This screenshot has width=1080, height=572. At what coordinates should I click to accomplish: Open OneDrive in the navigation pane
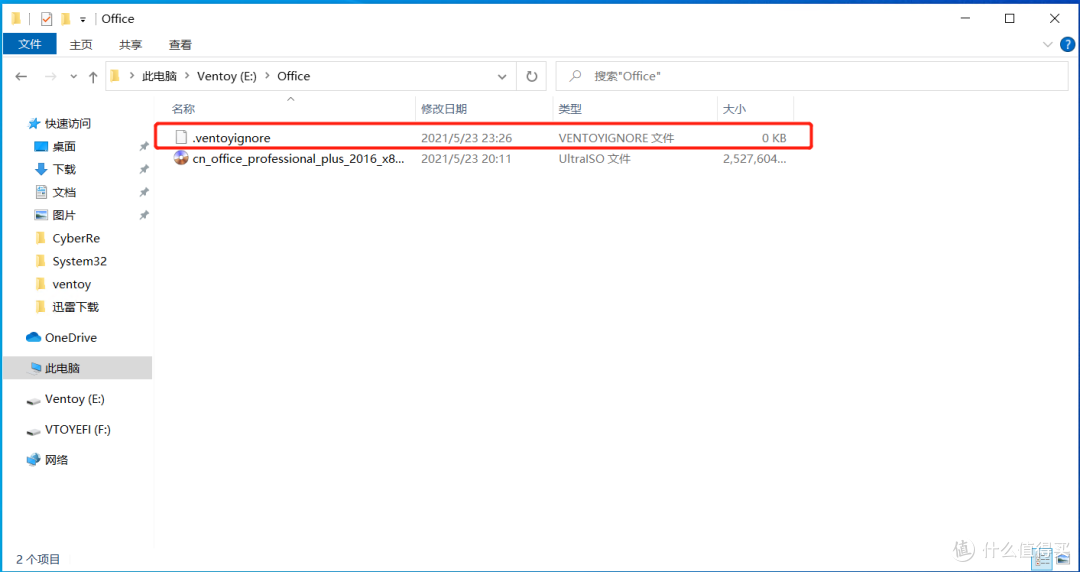pos(70,338)
